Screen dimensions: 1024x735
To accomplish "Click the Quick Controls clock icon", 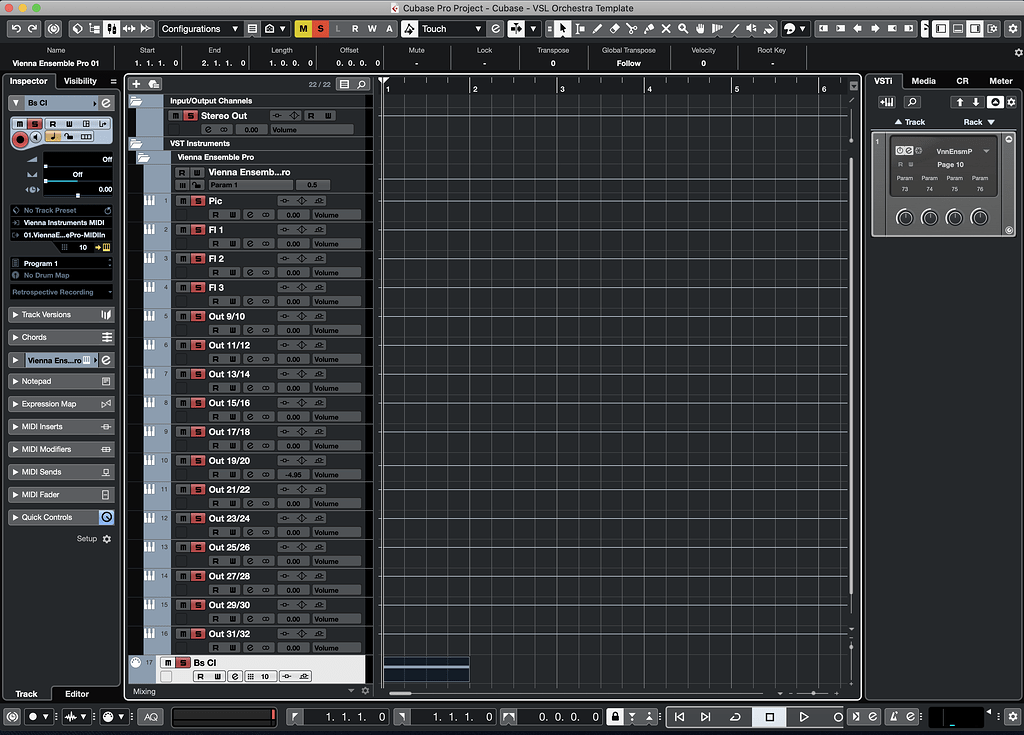I will pyautogui.click(x=106, y=517).
